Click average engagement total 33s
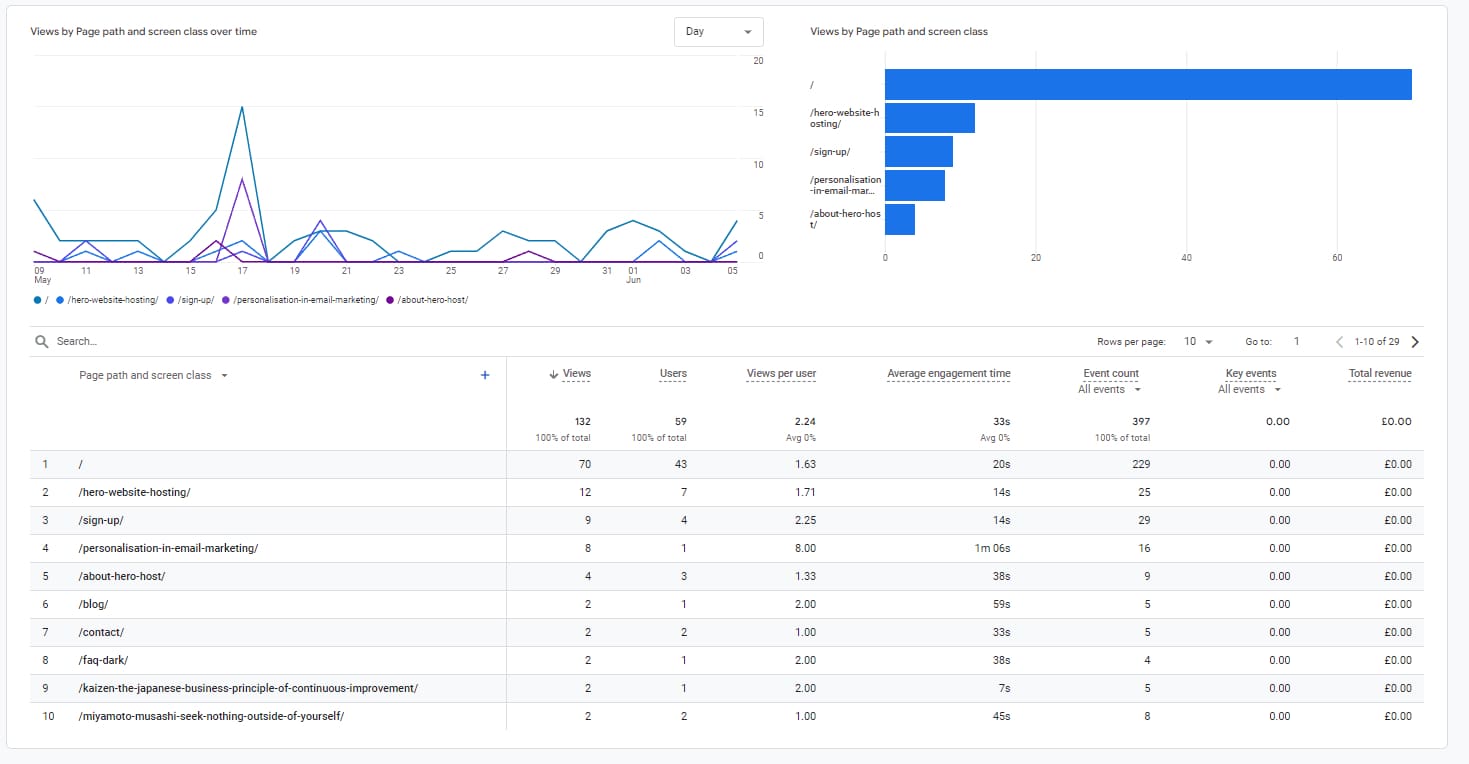This screenshot has width=1469, height=764. pyautogui.click(x=1002, y=422)
